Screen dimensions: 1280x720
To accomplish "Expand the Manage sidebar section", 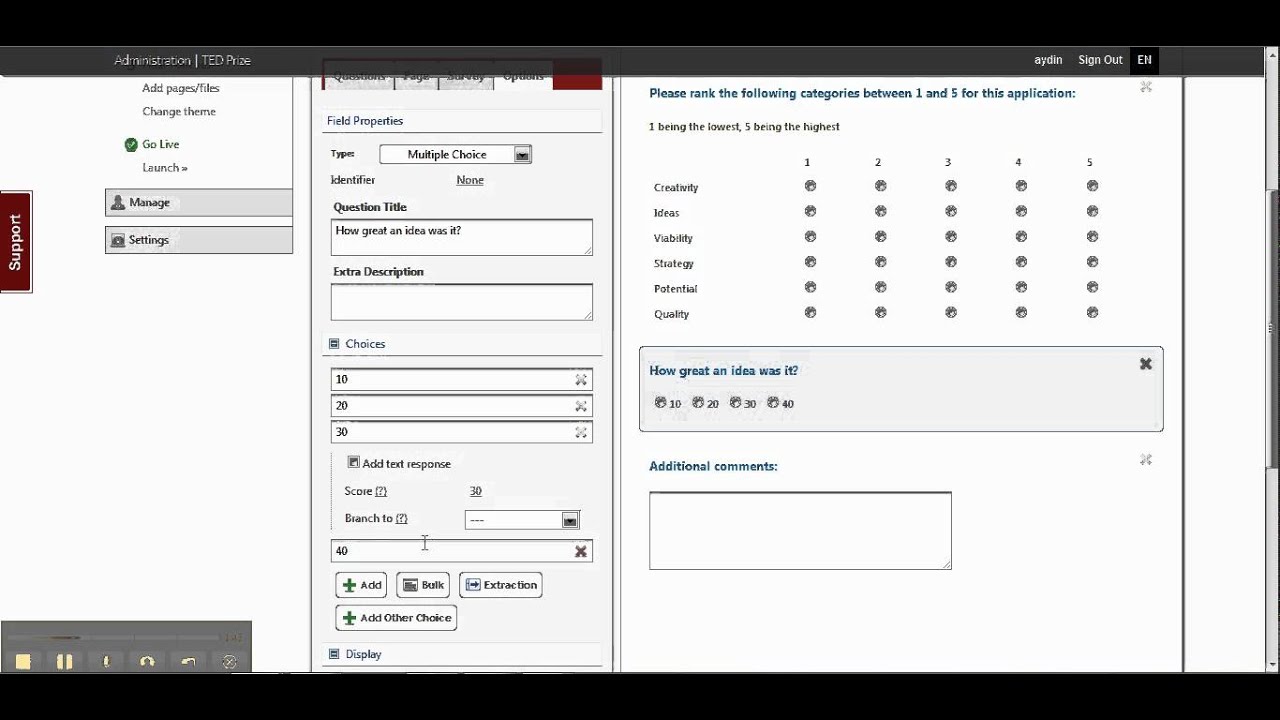I will click(x=199, y=202).
